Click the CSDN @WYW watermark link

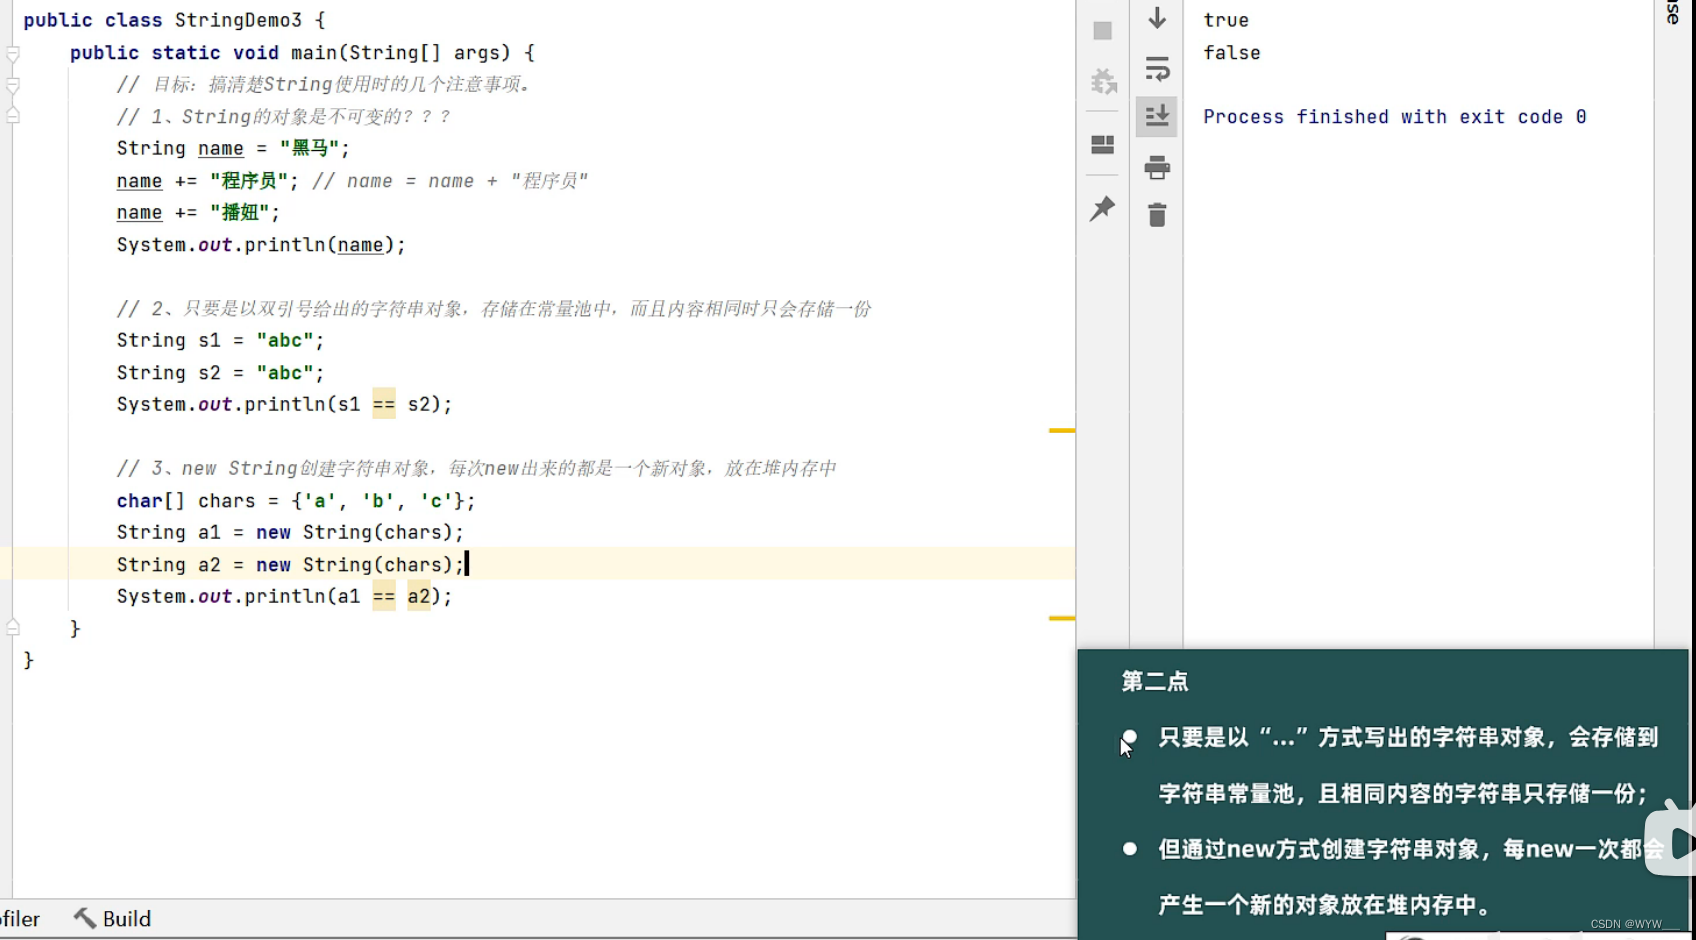pyautogui.click(x=1622, y=924)
